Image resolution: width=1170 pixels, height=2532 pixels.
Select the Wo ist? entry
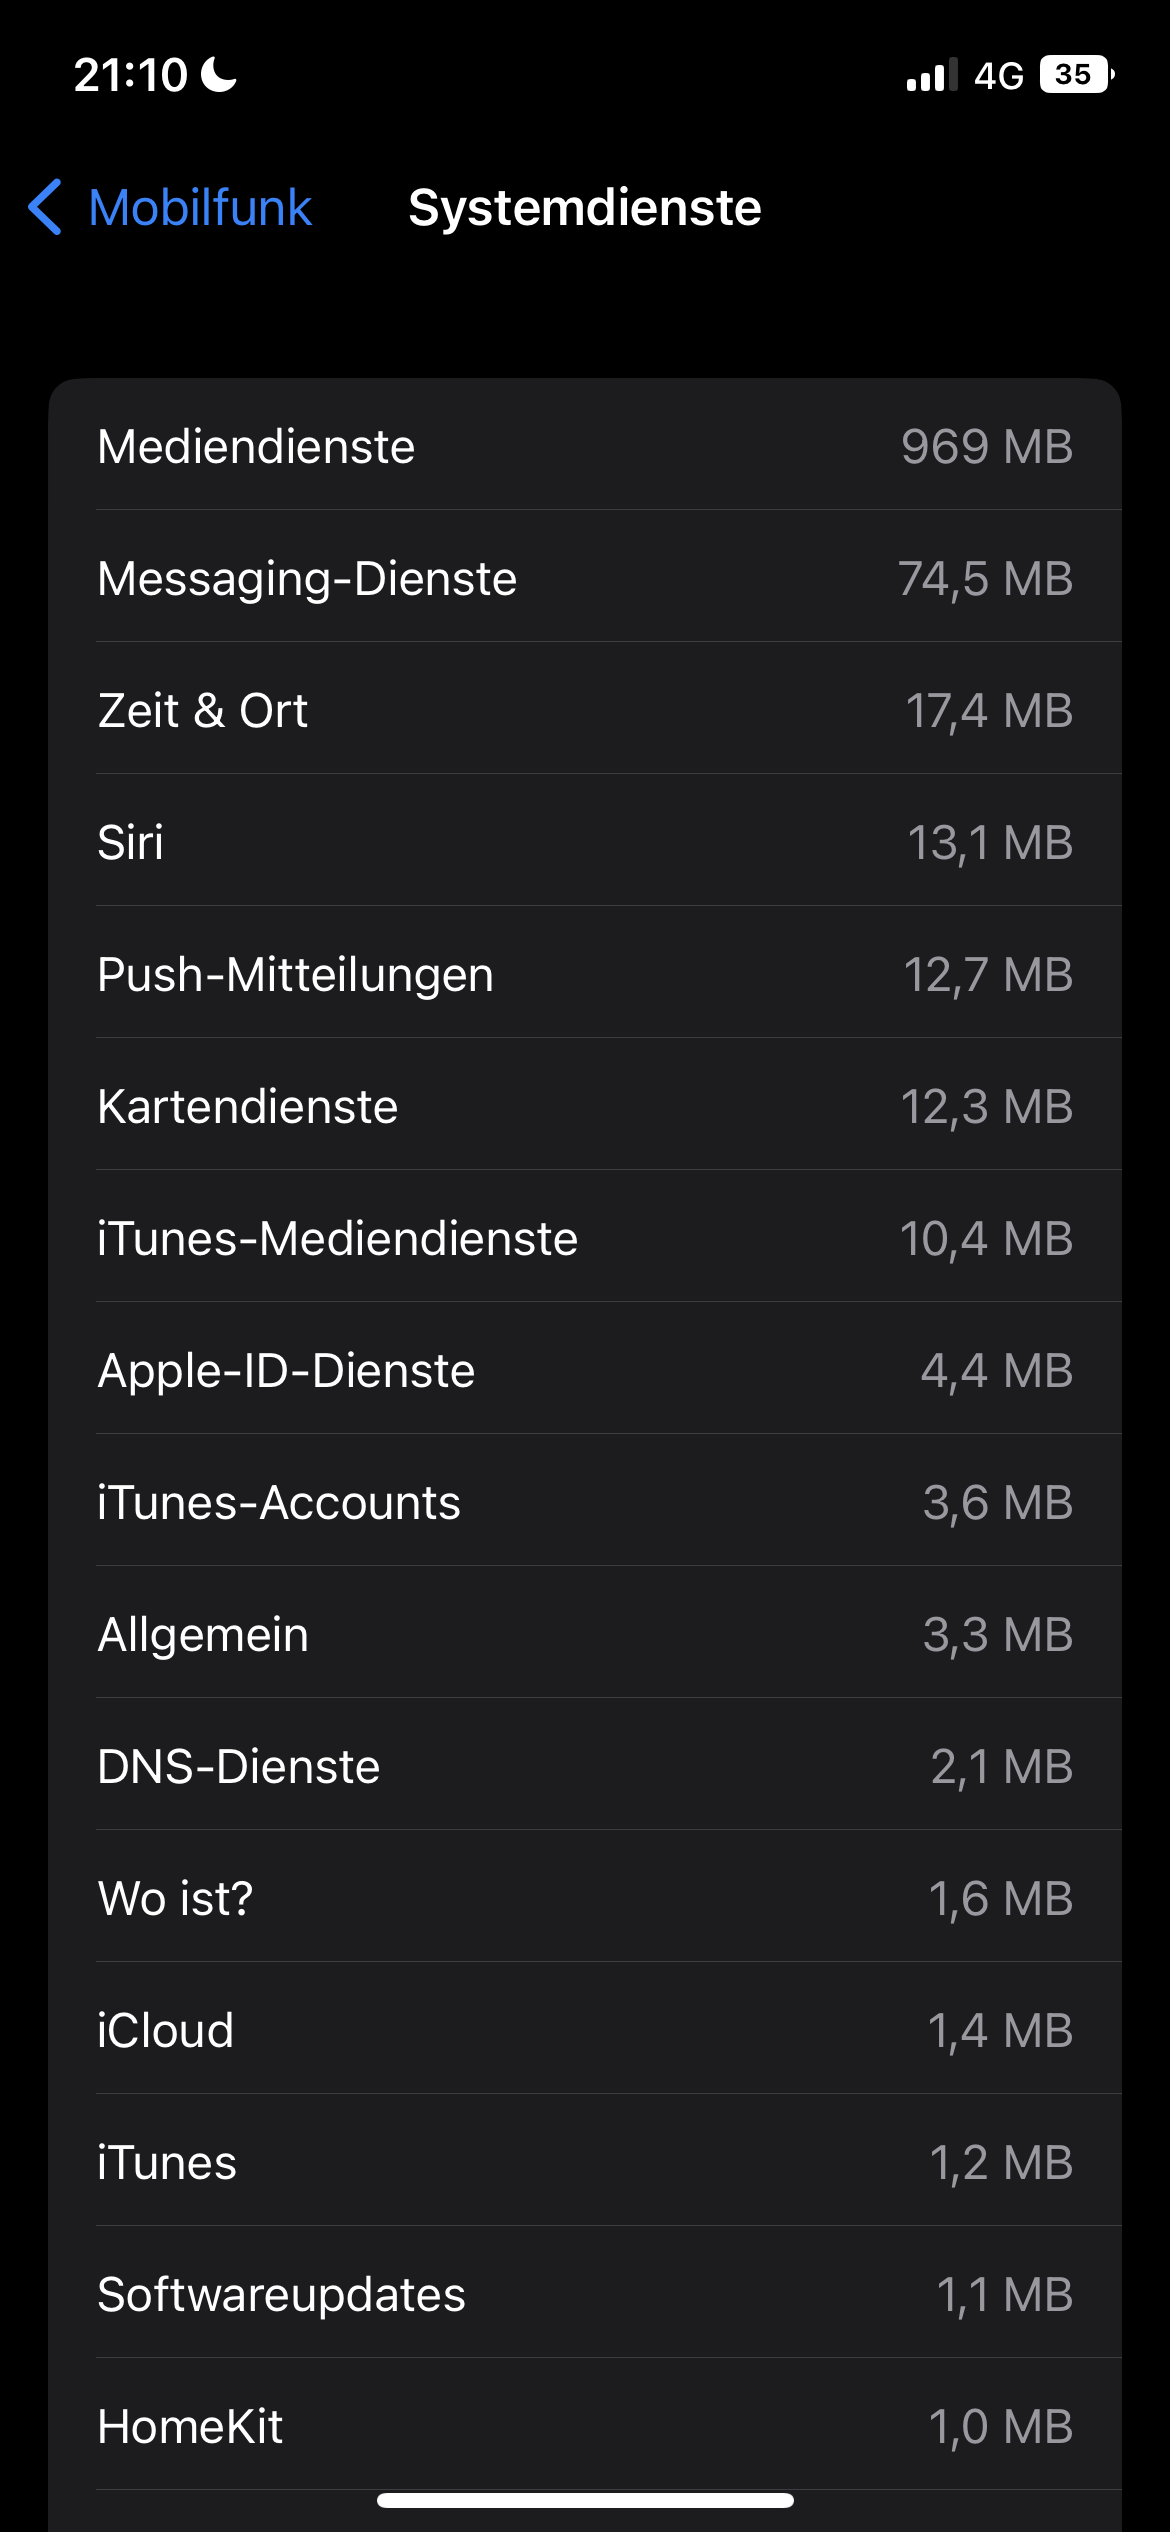click(x=585, y=1898)
